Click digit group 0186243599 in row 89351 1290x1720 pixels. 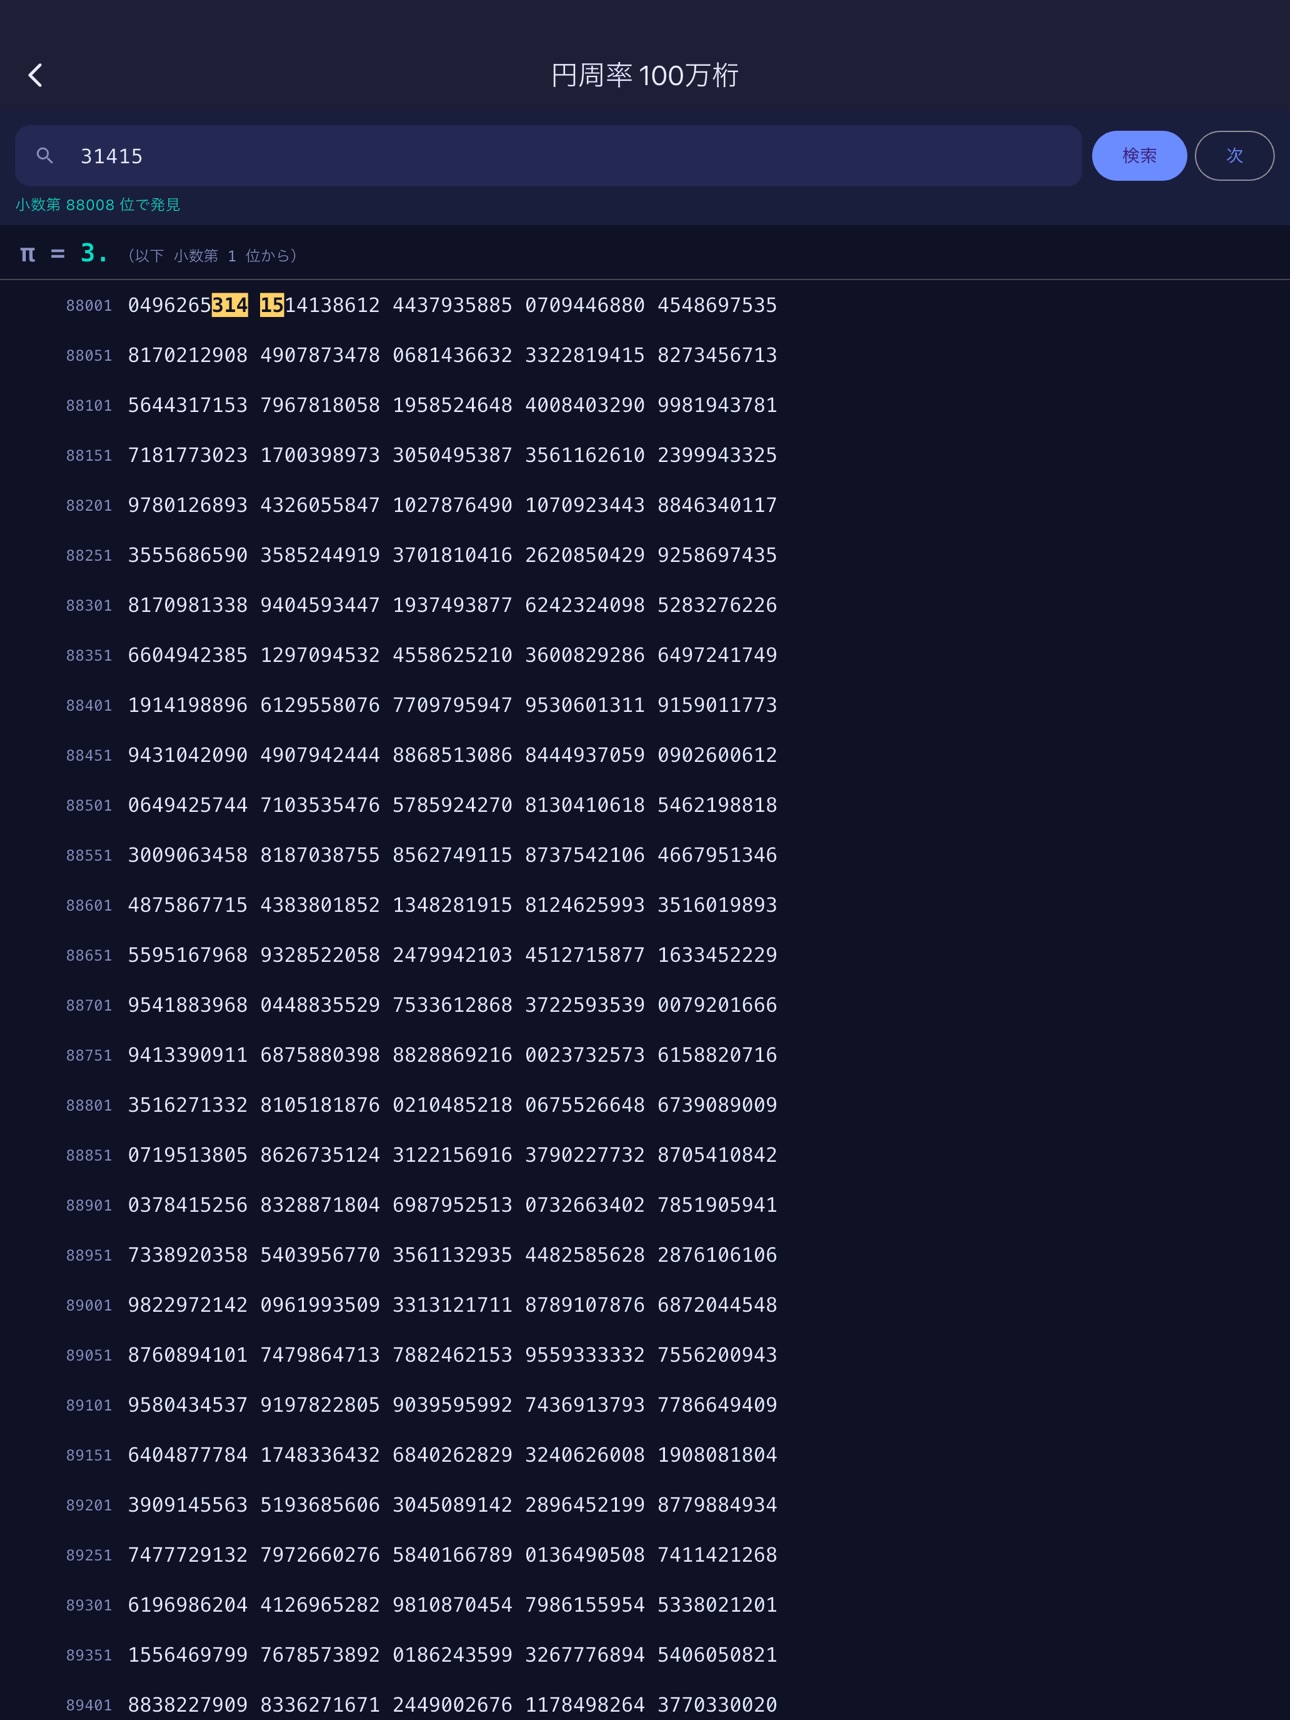[x=452, y=1655]
